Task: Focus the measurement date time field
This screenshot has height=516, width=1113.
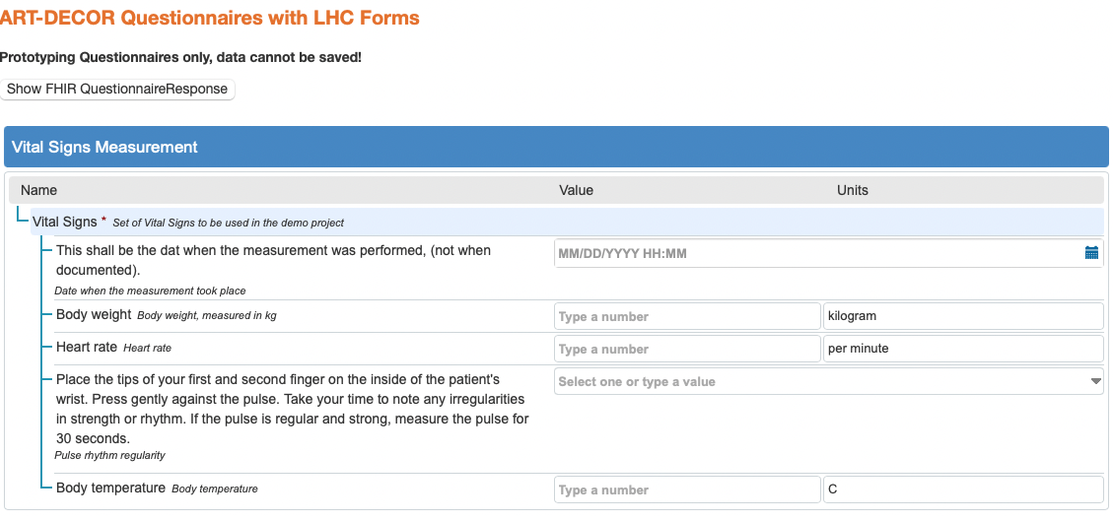Action: coord(815,253)
